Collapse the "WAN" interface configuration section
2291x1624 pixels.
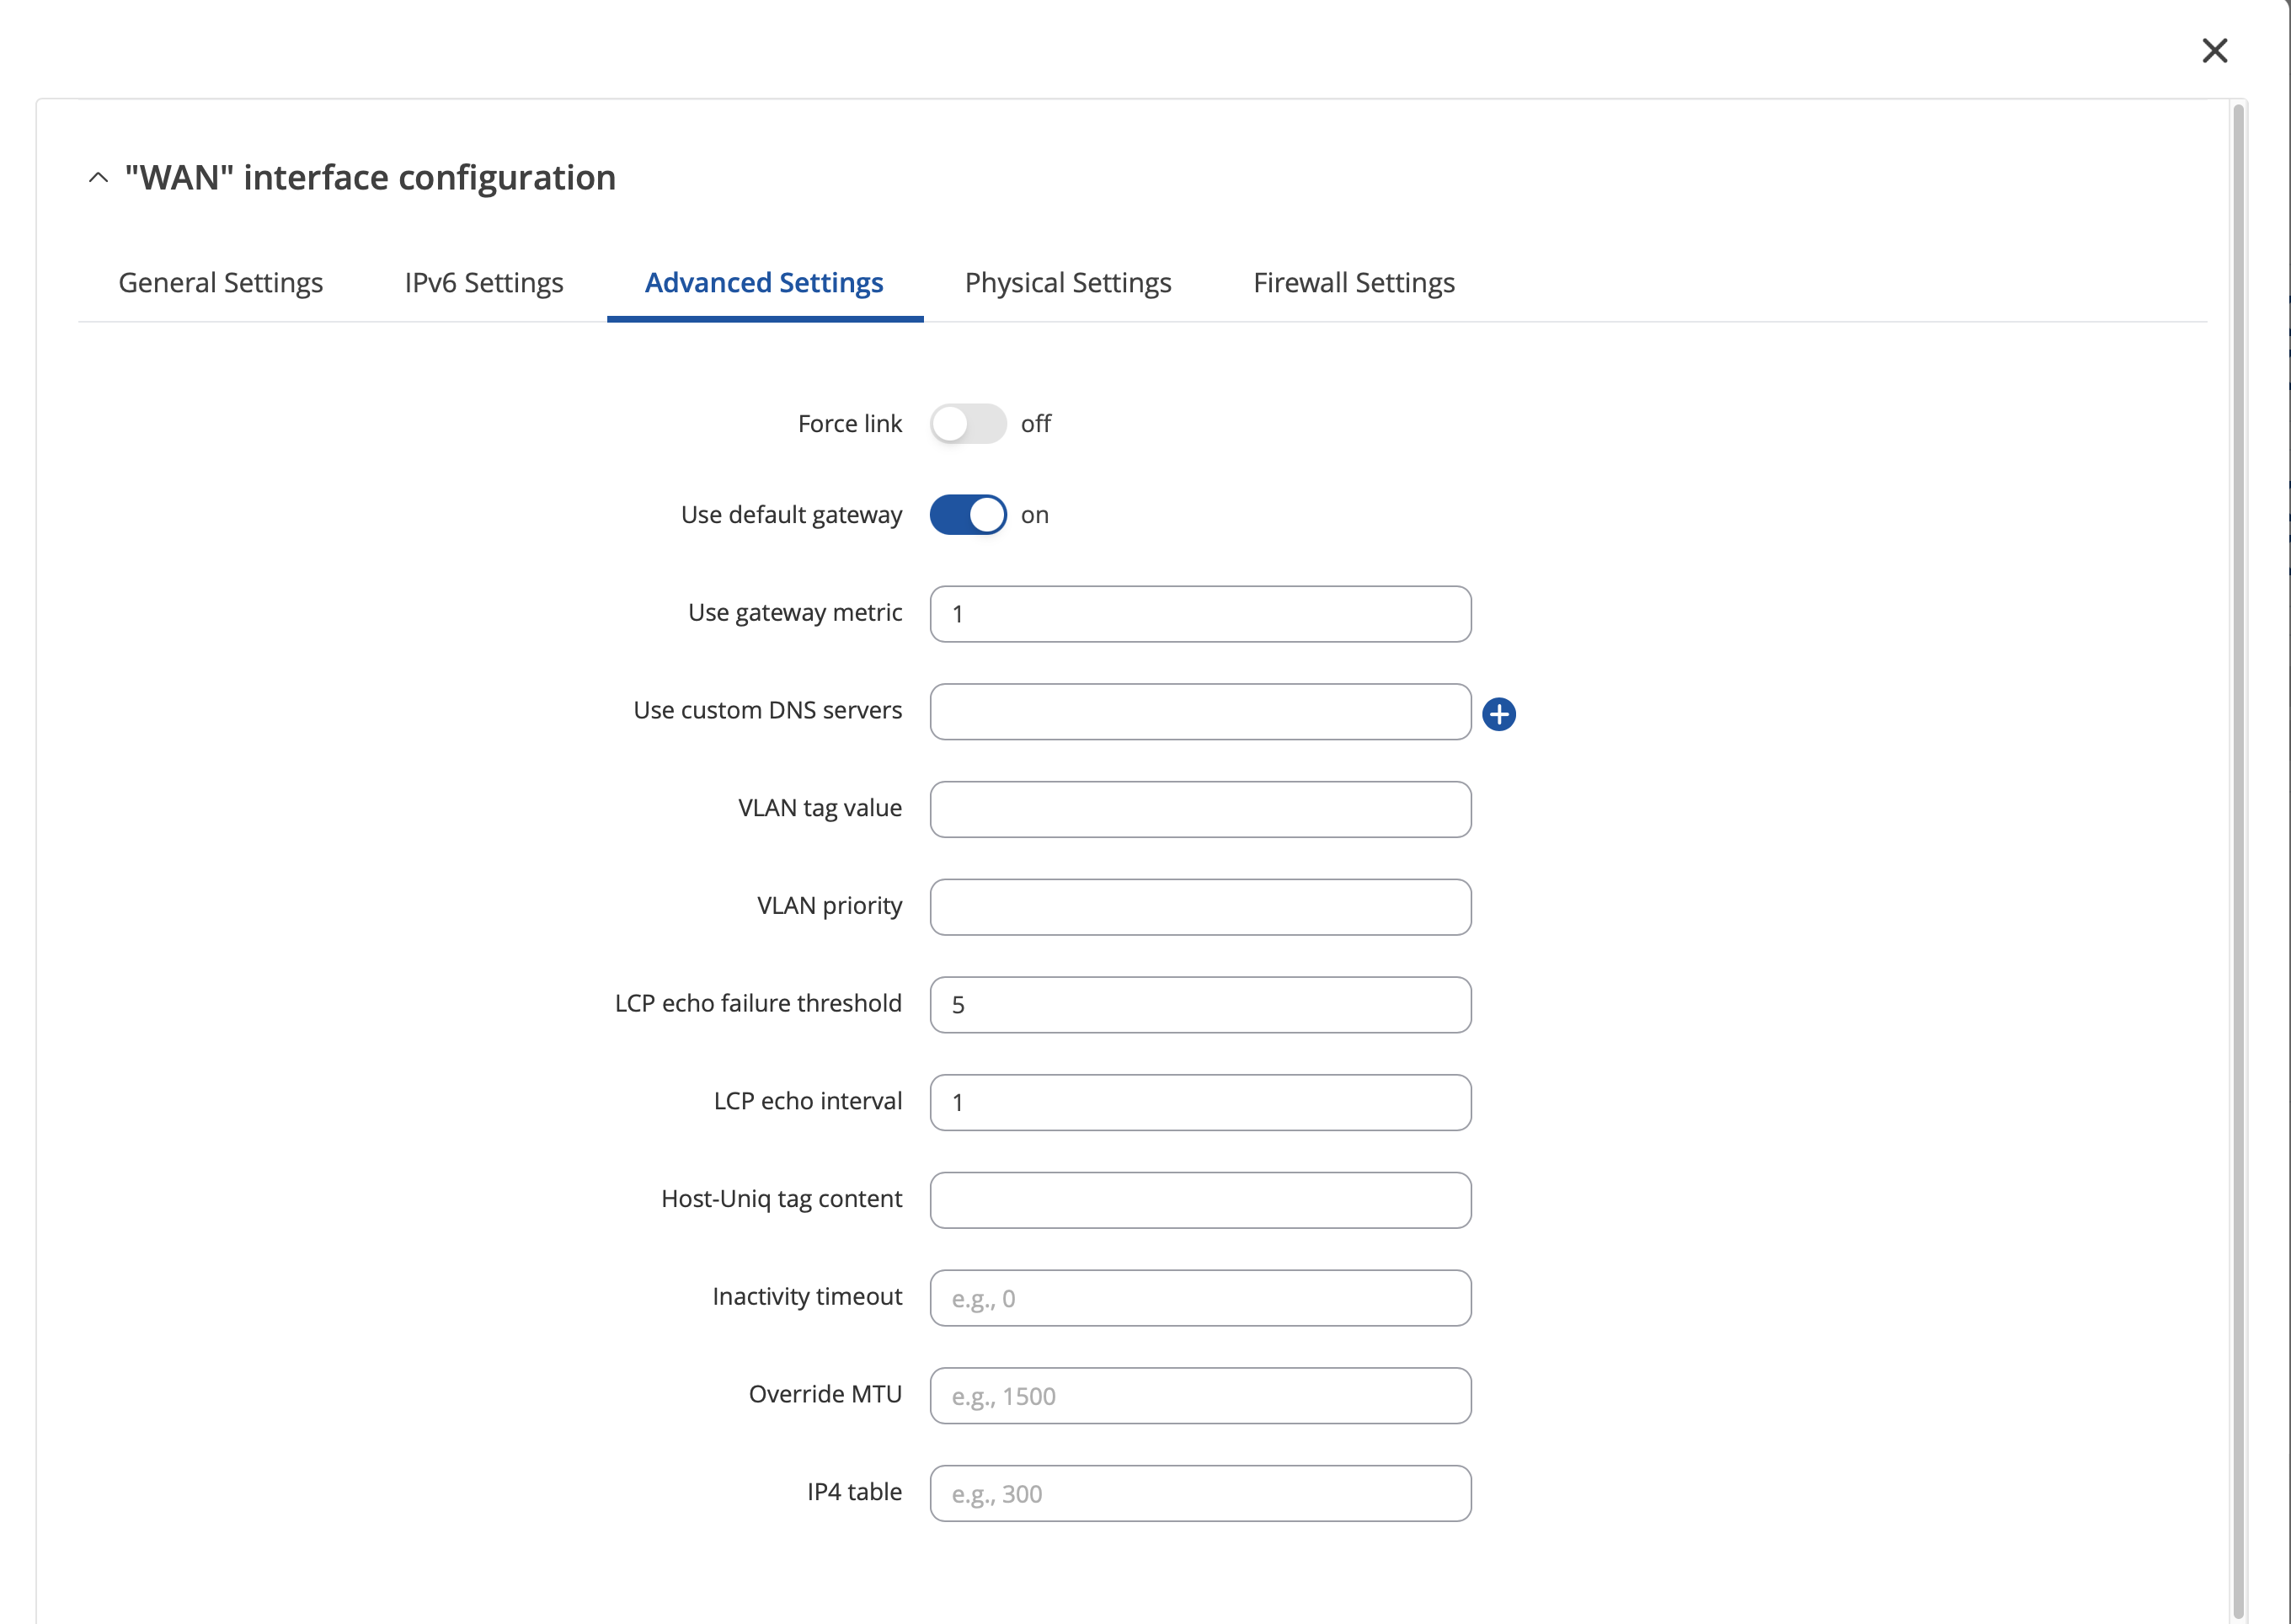pyautogui.click(x=98, y=178)
